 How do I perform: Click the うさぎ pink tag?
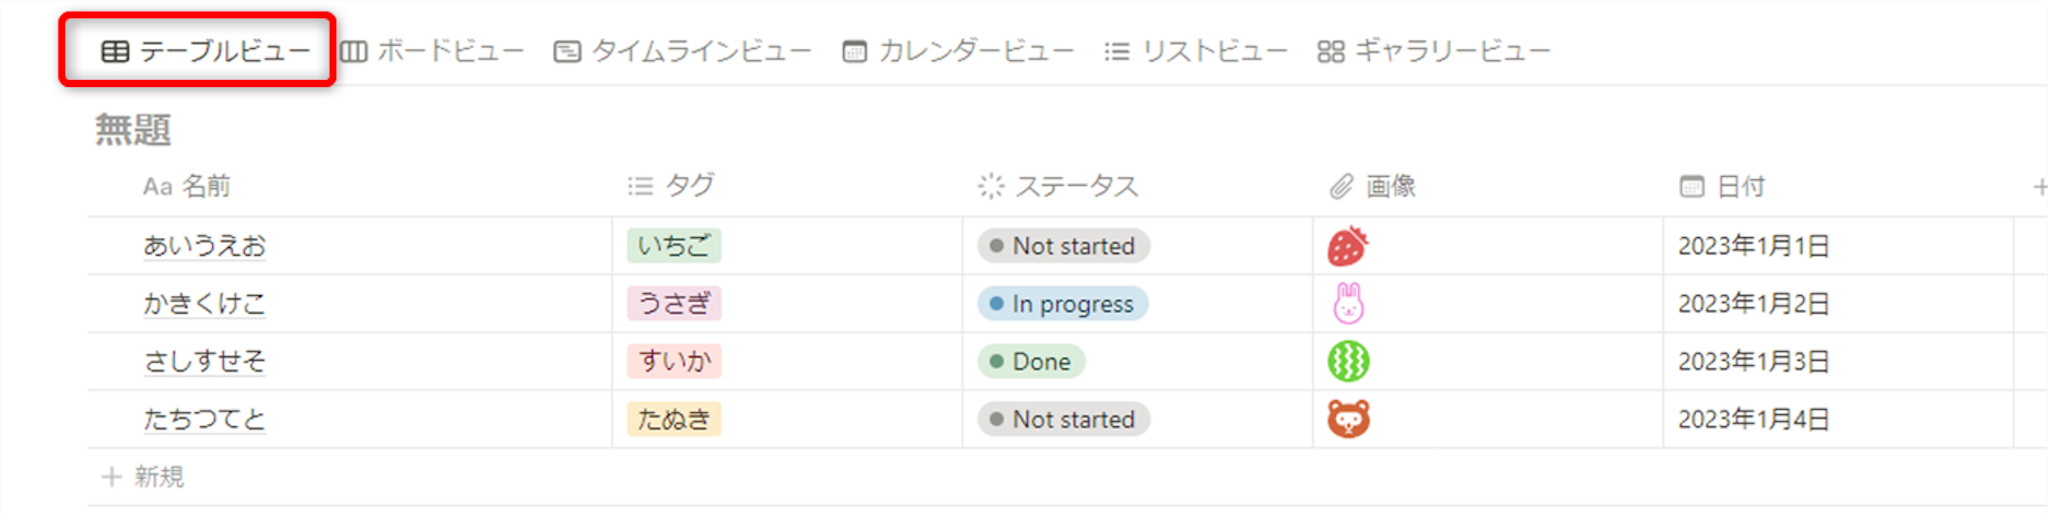click(x=674, y=304)
